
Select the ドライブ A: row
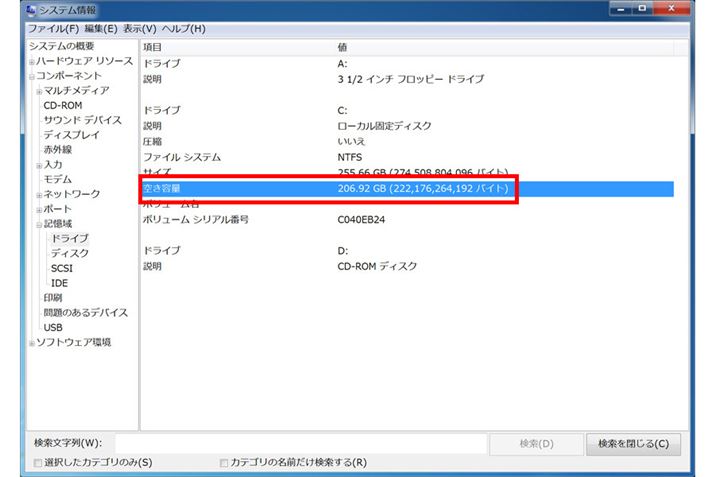[x=407, y=64]
